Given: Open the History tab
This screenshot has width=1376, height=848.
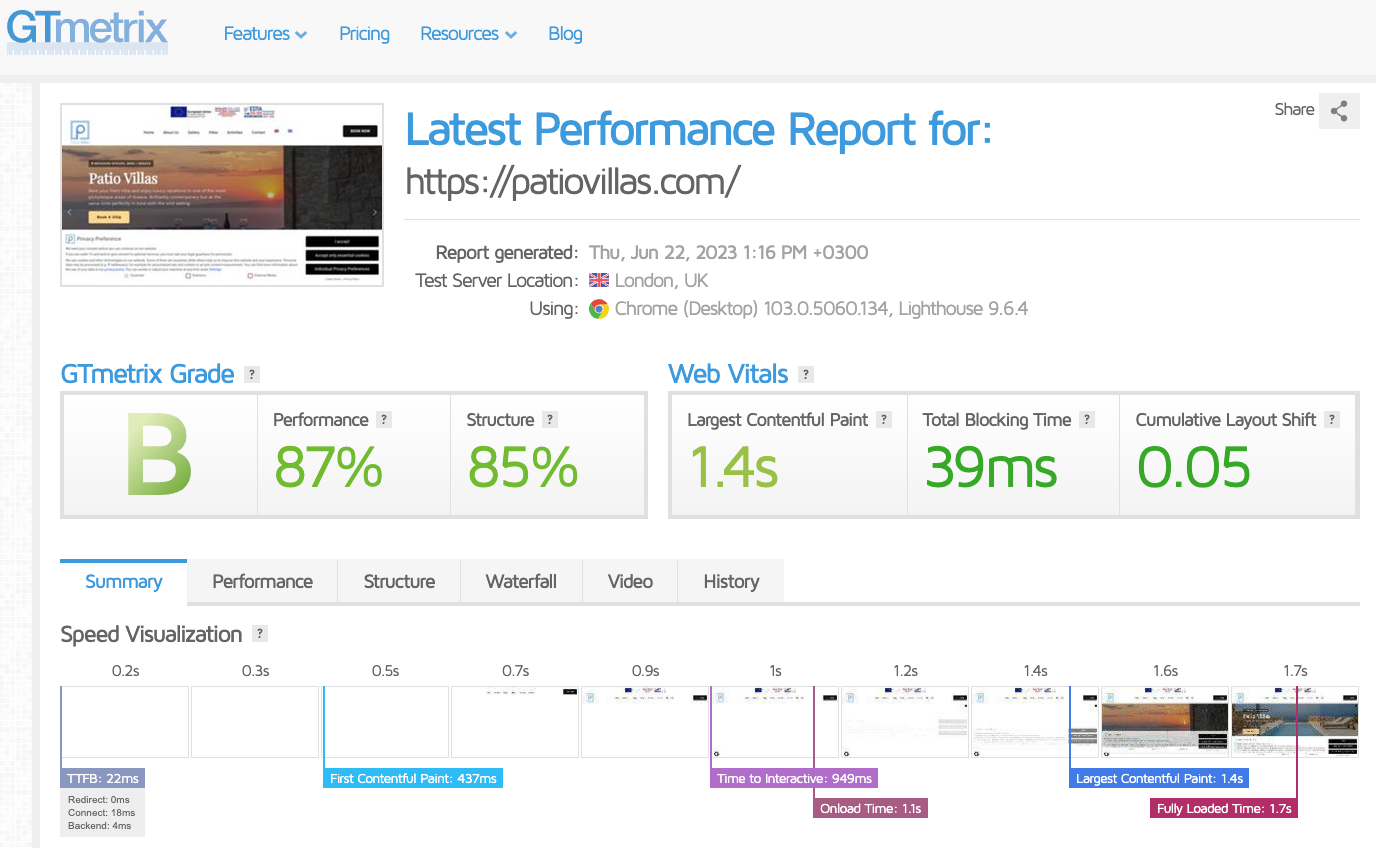Looking at the screenshot, I should click(x=731, y=582).
